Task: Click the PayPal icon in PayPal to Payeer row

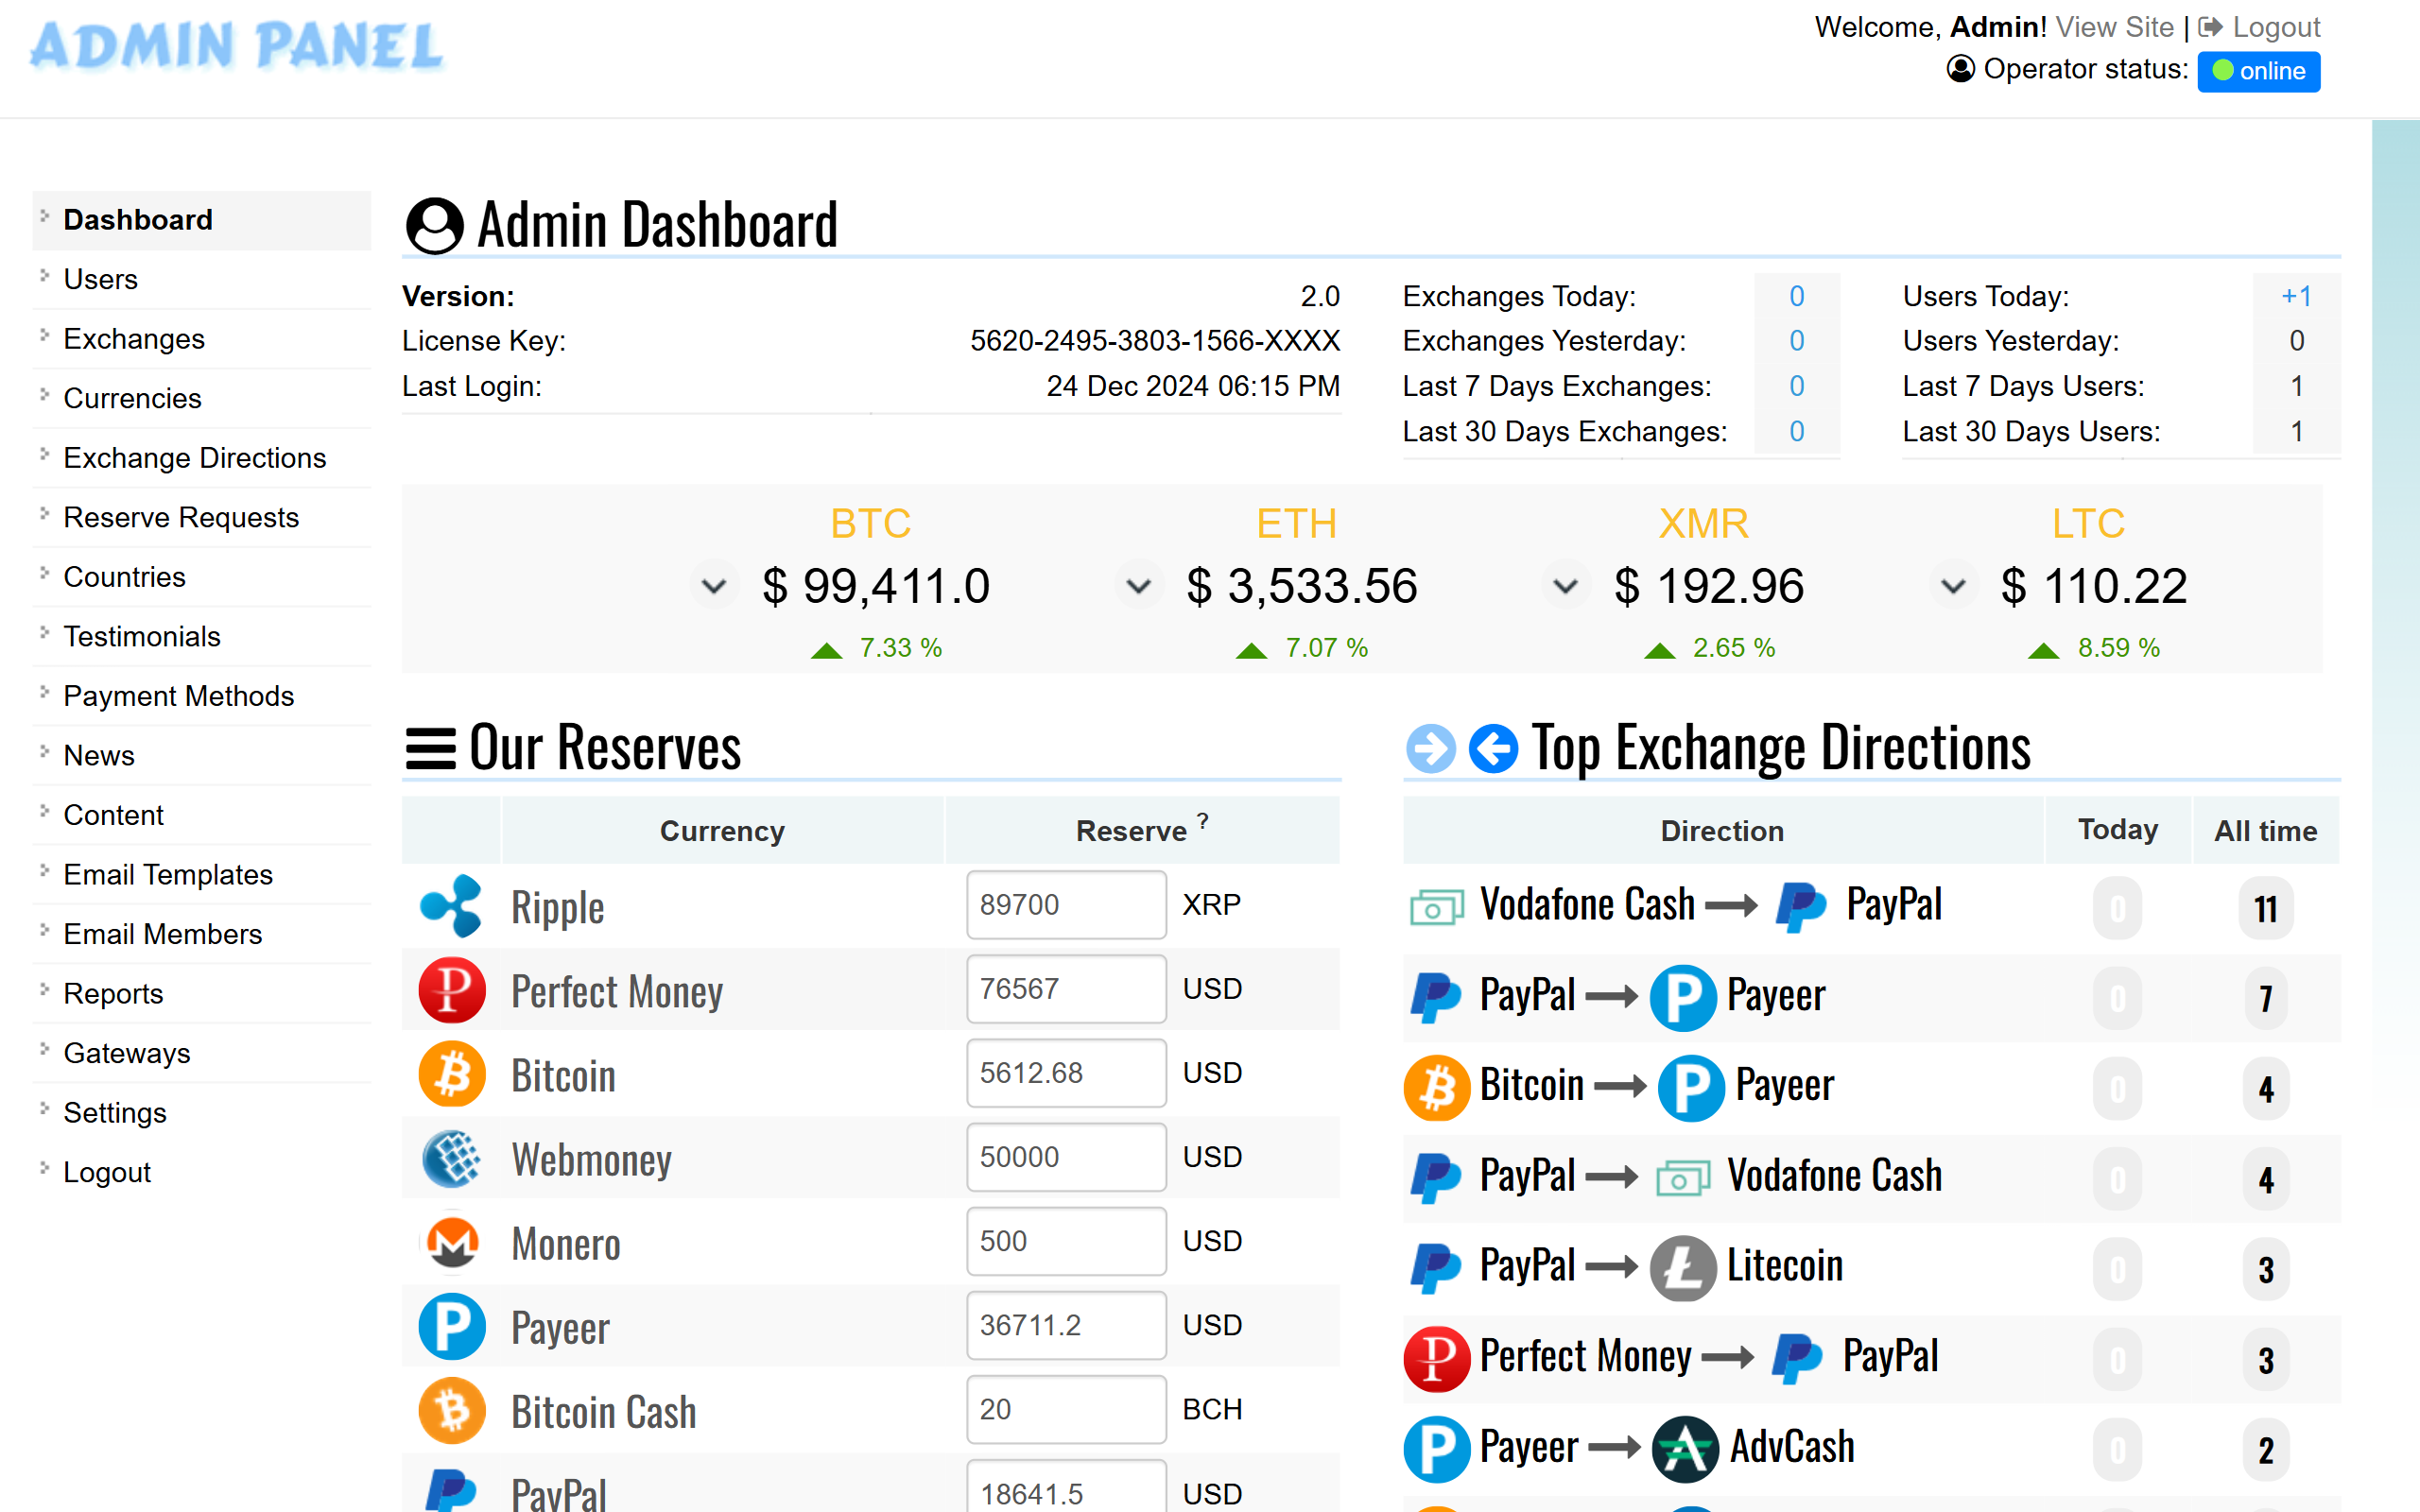Action: [x=1436, y=997]
